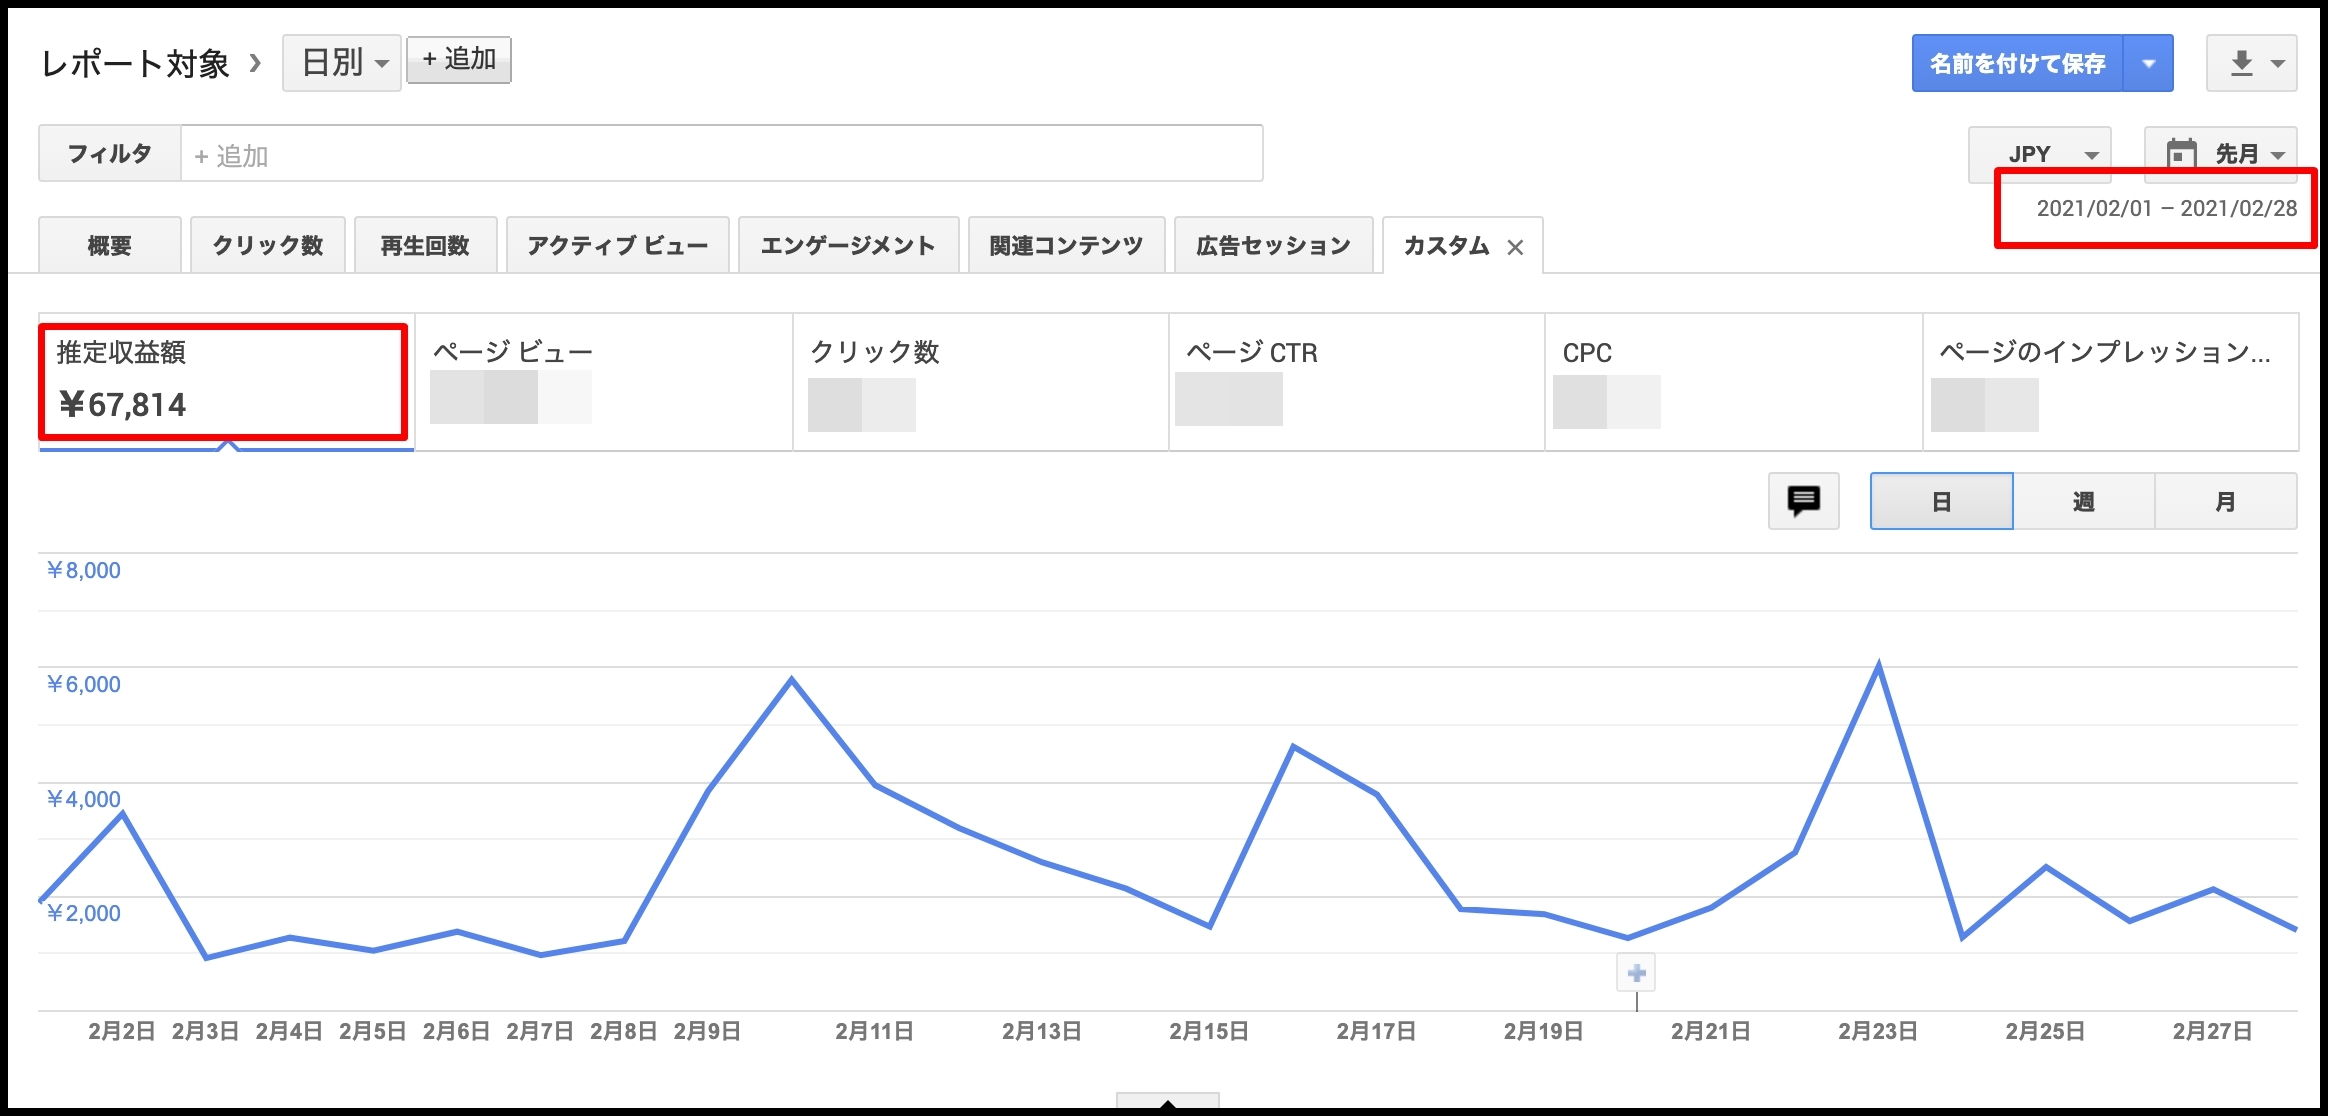Open the 先月 date range dropdown
Image resolution: width=2328 pixels, height=1116 pixels.
pyautogui.click(x=2221, y=154)
